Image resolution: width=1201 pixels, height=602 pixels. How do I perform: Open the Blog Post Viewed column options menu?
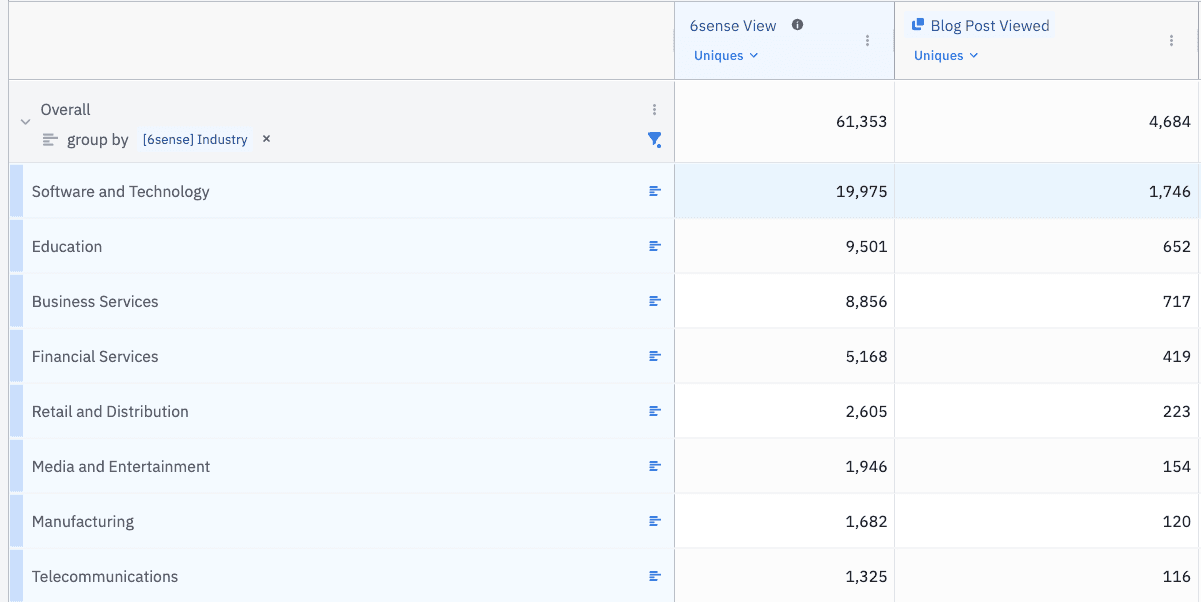tap(1171, 41)
